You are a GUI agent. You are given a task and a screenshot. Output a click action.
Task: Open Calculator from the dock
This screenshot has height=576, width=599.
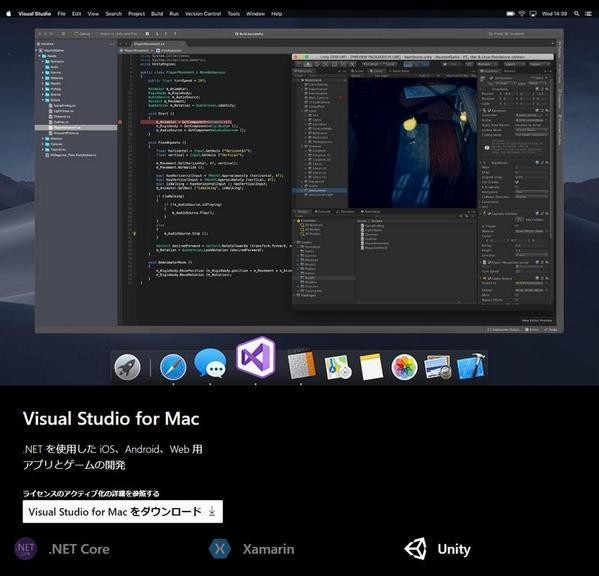301,364
